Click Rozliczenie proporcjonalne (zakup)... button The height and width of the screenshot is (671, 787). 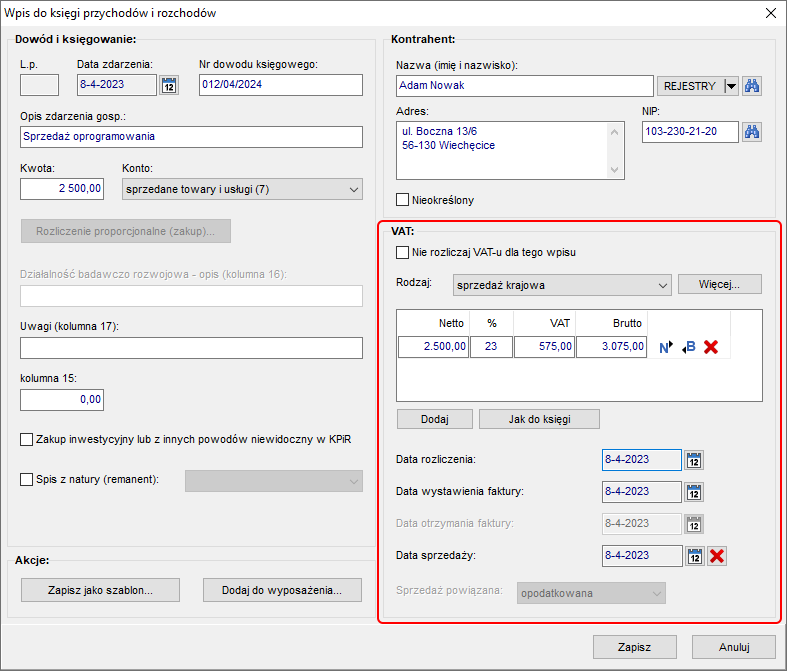126,231
